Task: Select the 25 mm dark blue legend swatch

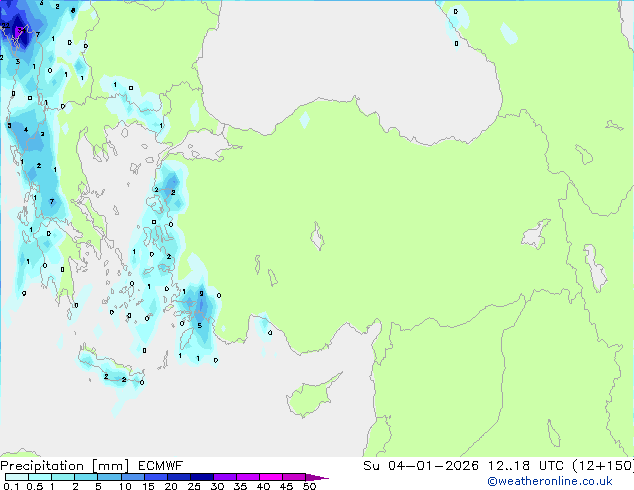Action: 202,477
